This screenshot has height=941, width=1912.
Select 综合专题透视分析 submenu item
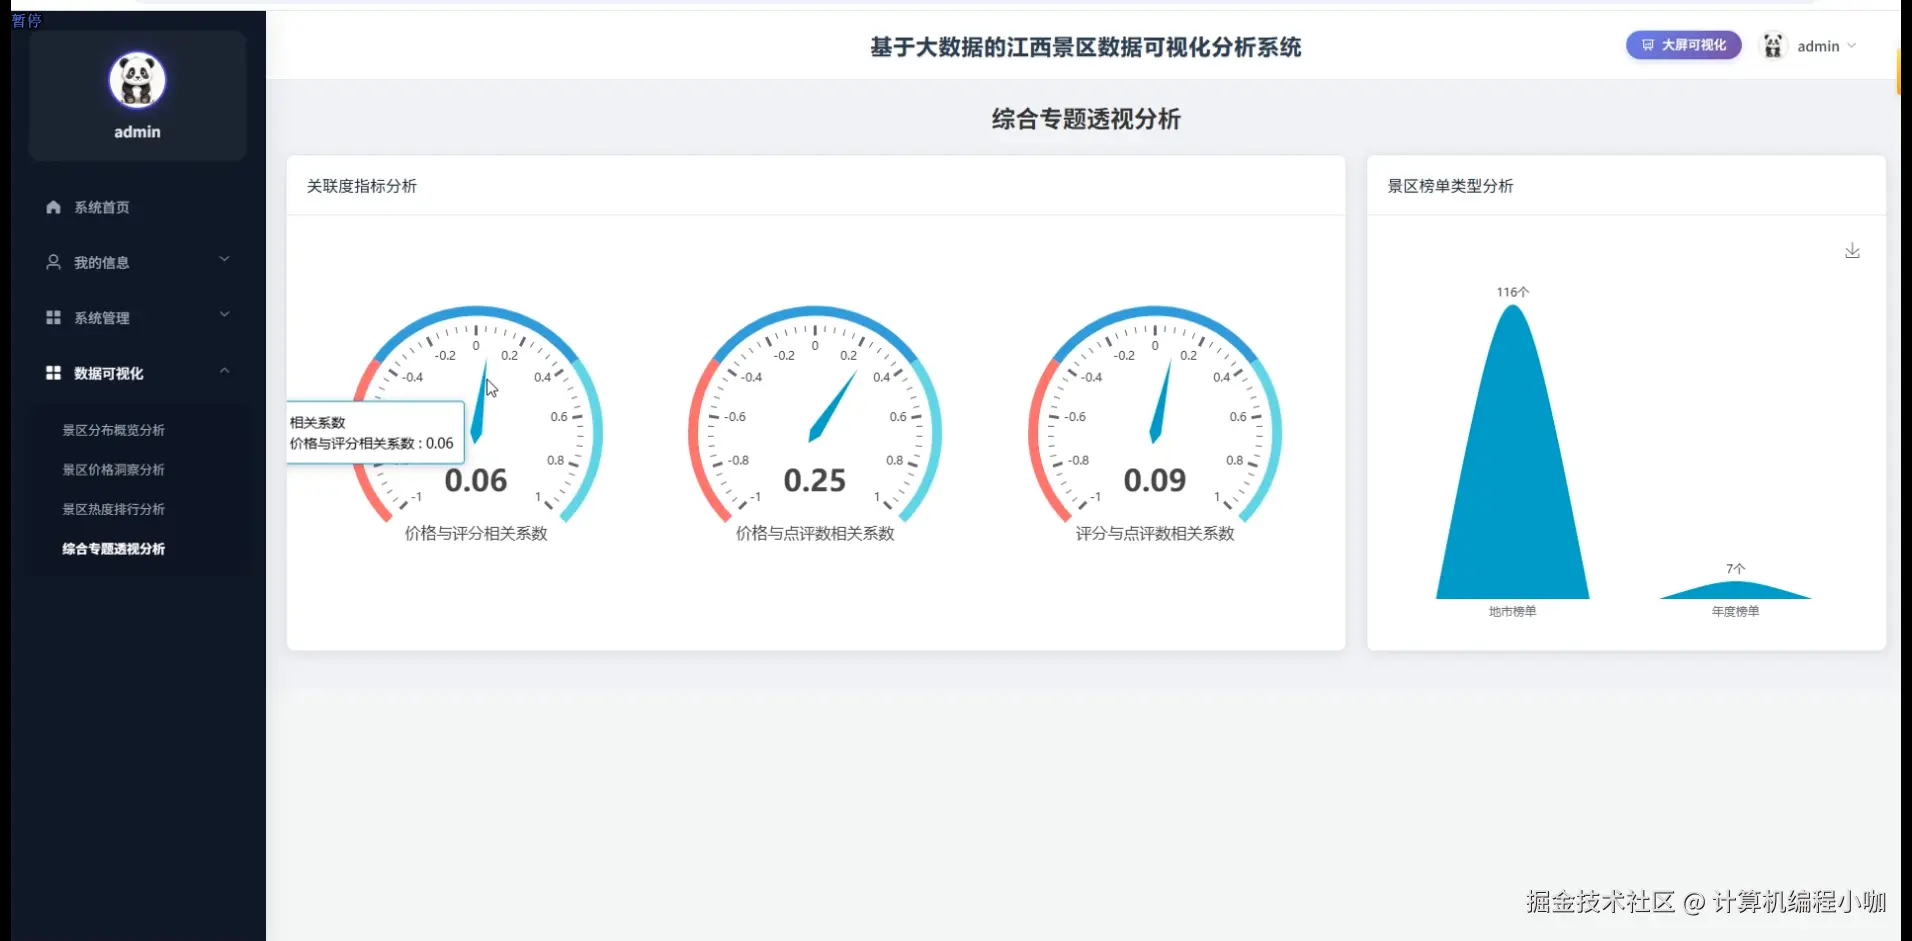pyautogui.click(x=113, y=548)
